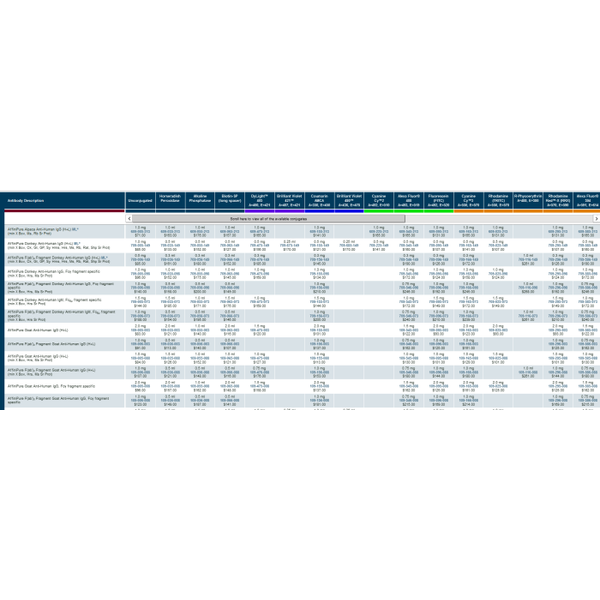Click the left arrow of the conjugates scrollbar
The height and width of the screenshot is (600, 600).
129,218
